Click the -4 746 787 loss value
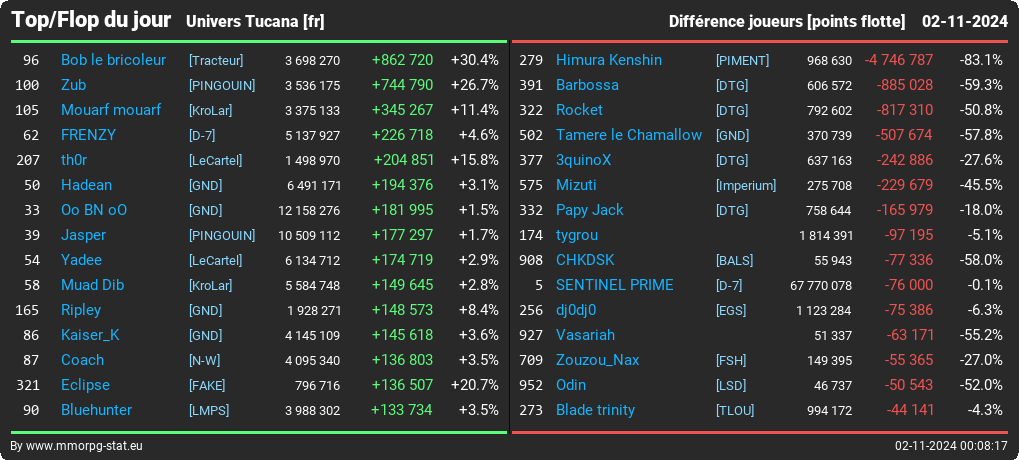 click(x=899, y=60)
